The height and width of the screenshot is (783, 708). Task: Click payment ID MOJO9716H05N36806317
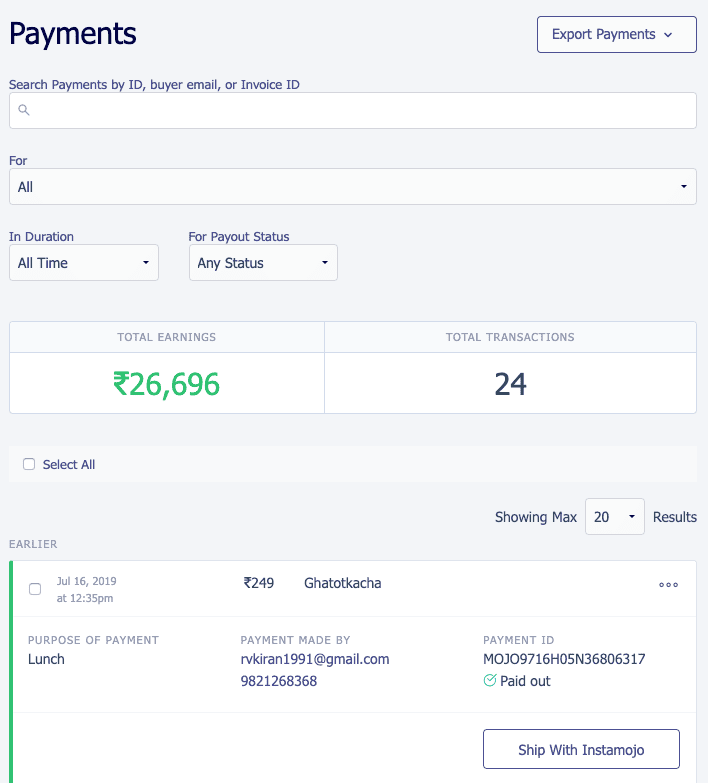point(564,659)
